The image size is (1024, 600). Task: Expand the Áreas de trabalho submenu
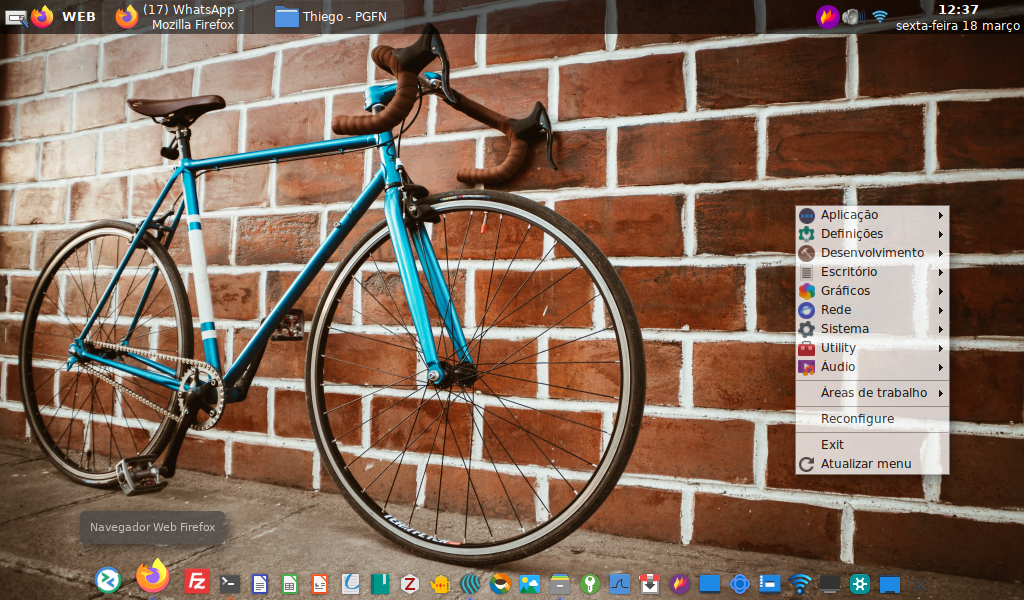[873, 393]
